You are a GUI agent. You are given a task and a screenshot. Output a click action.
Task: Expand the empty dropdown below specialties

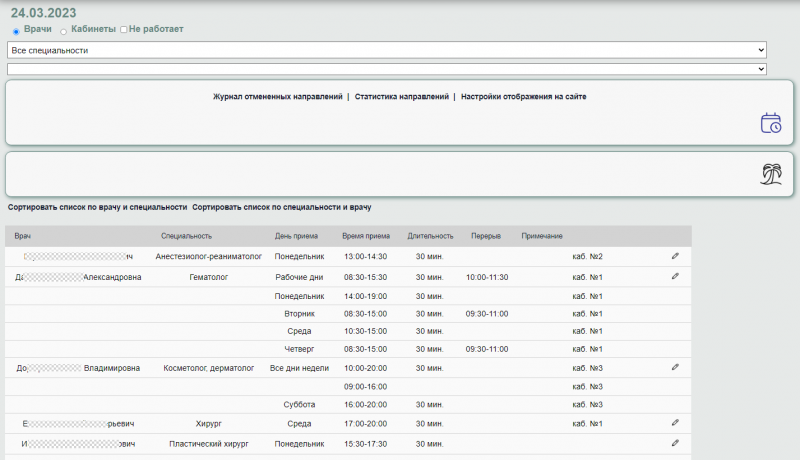pos(386,69)
